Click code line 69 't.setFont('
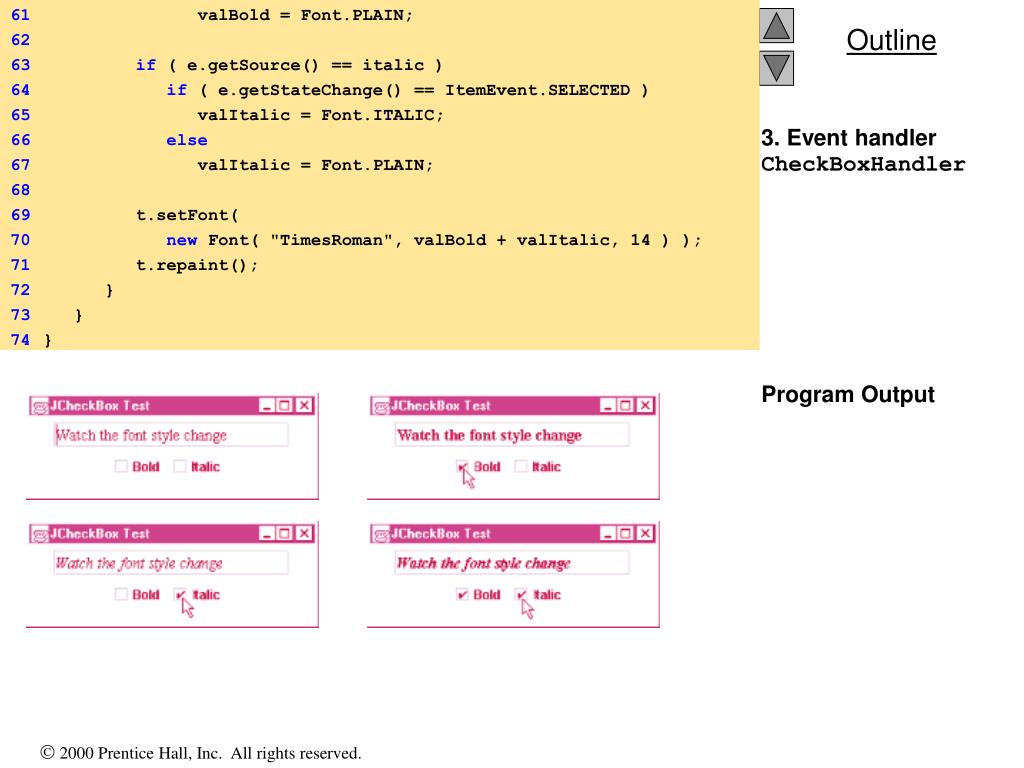The height and width of the screenshot is (768, 1024). [x=187, y=215]
